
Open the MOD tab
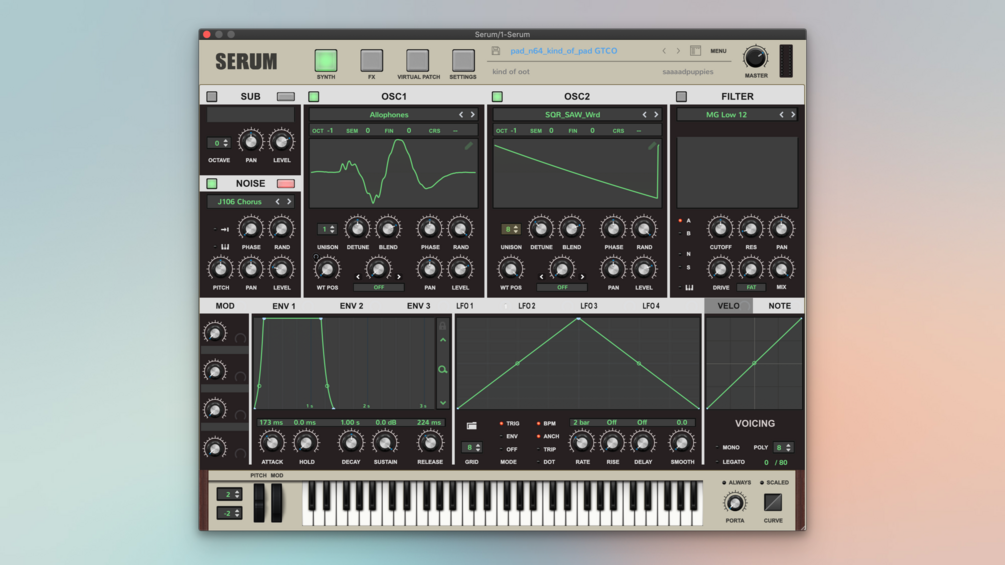click(x=225, y=306)
